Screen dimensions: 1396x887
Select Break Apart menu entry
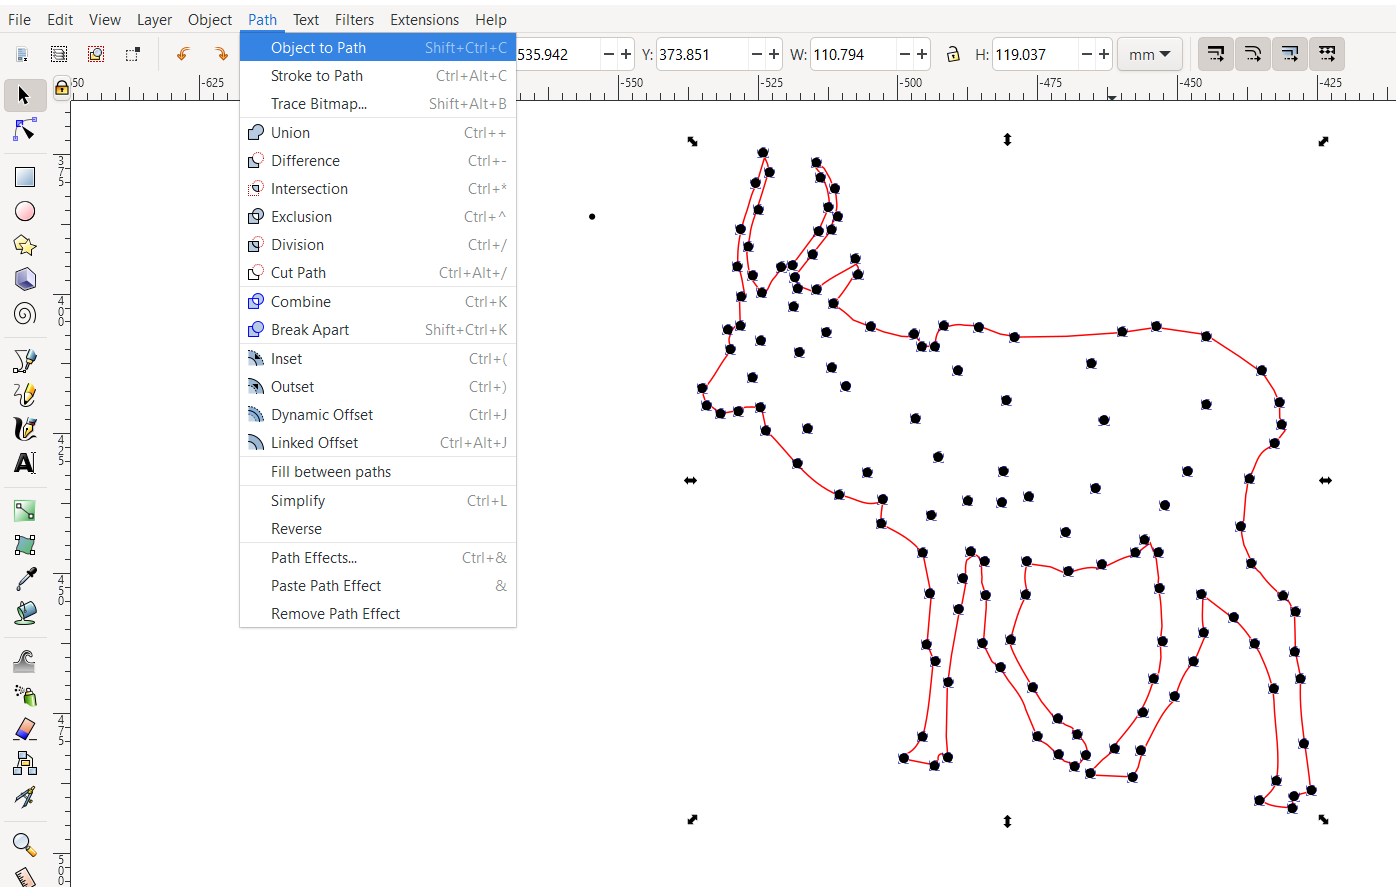pos(378,329)
